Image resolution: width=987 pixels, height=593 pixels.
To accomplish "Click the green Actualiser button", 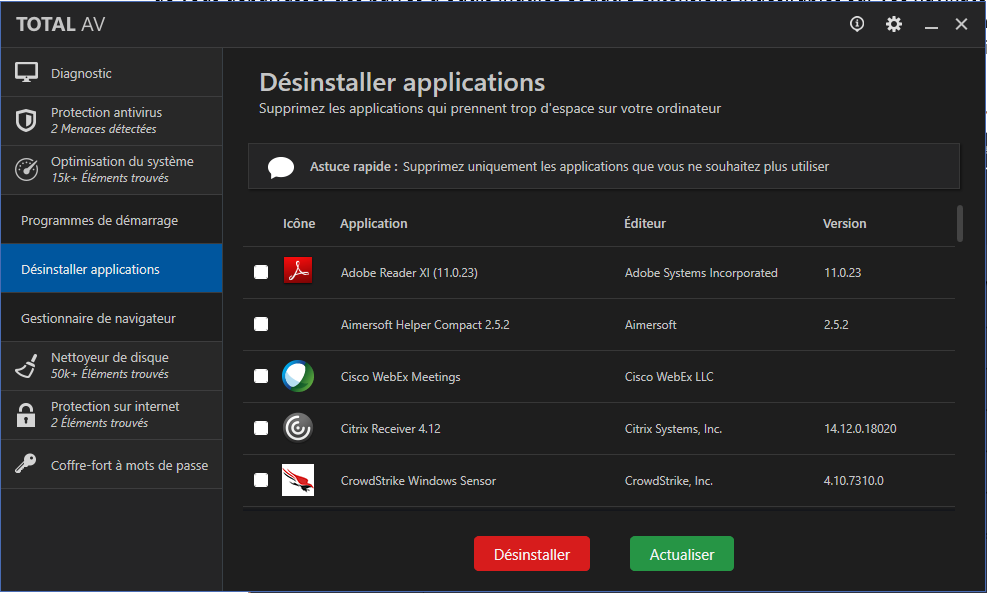I will tap(682, 554).
